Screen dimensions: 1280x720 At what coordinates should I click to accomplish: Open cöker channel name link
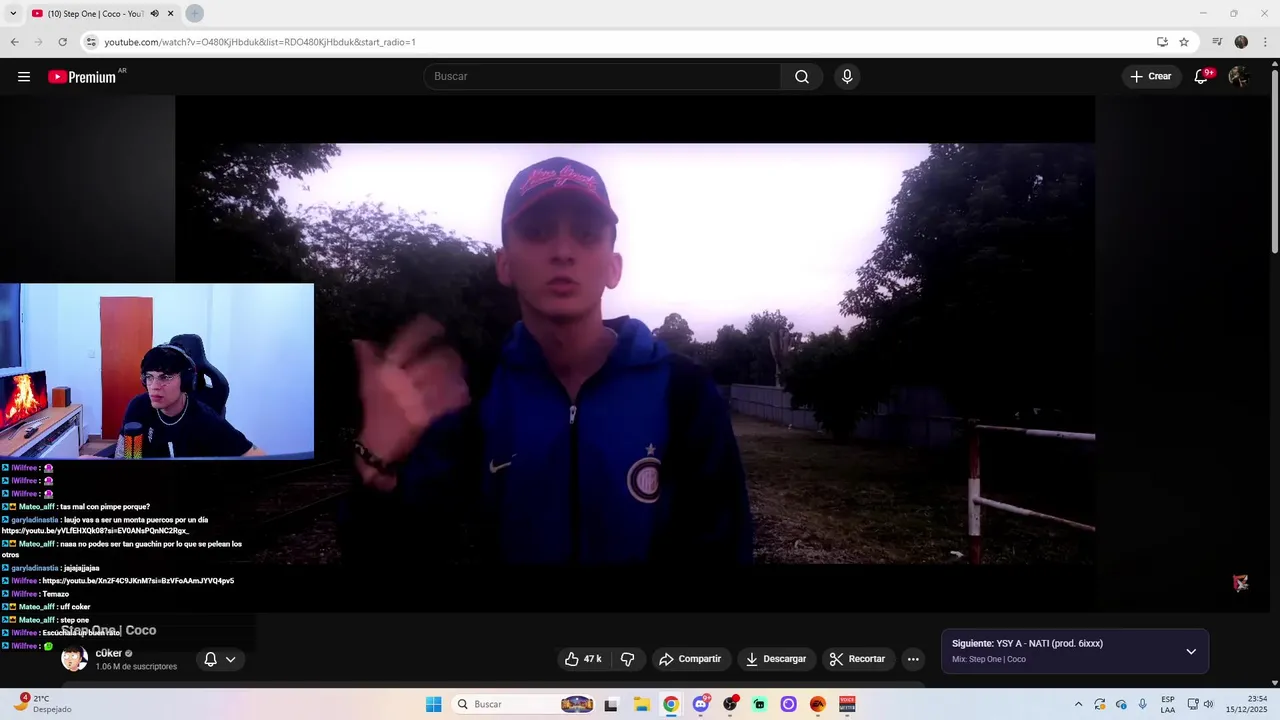(x=109, y=653)
